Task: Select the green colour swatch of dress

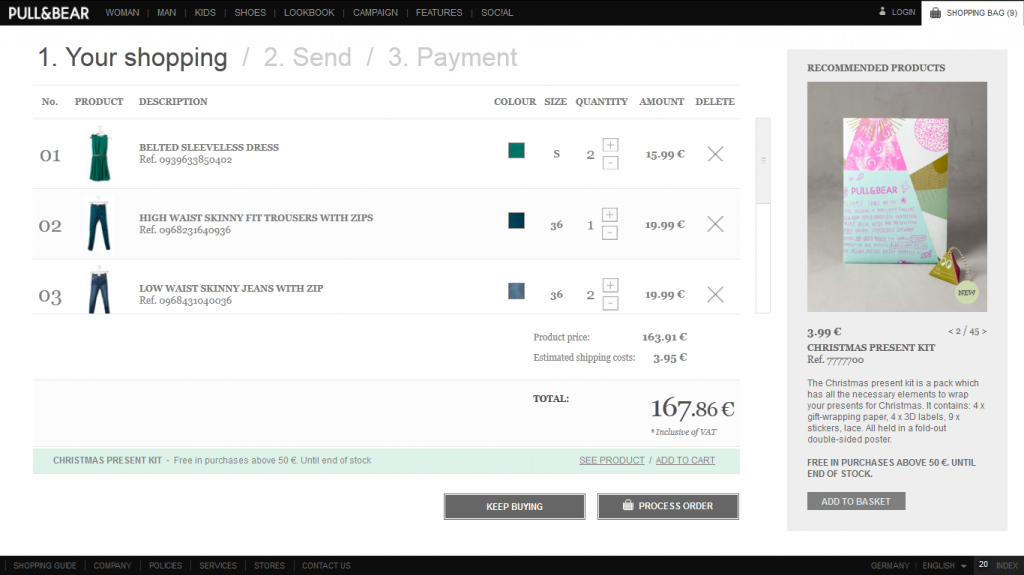Action: 516,151
